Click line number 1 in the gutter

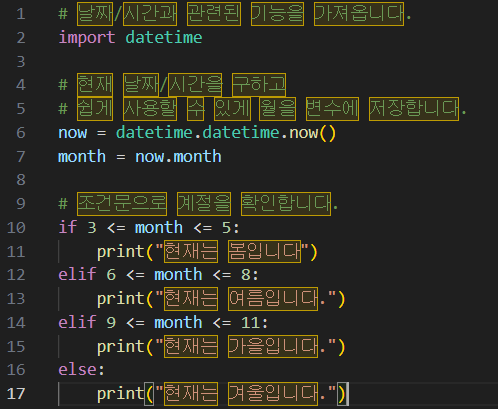pos(21,14)
